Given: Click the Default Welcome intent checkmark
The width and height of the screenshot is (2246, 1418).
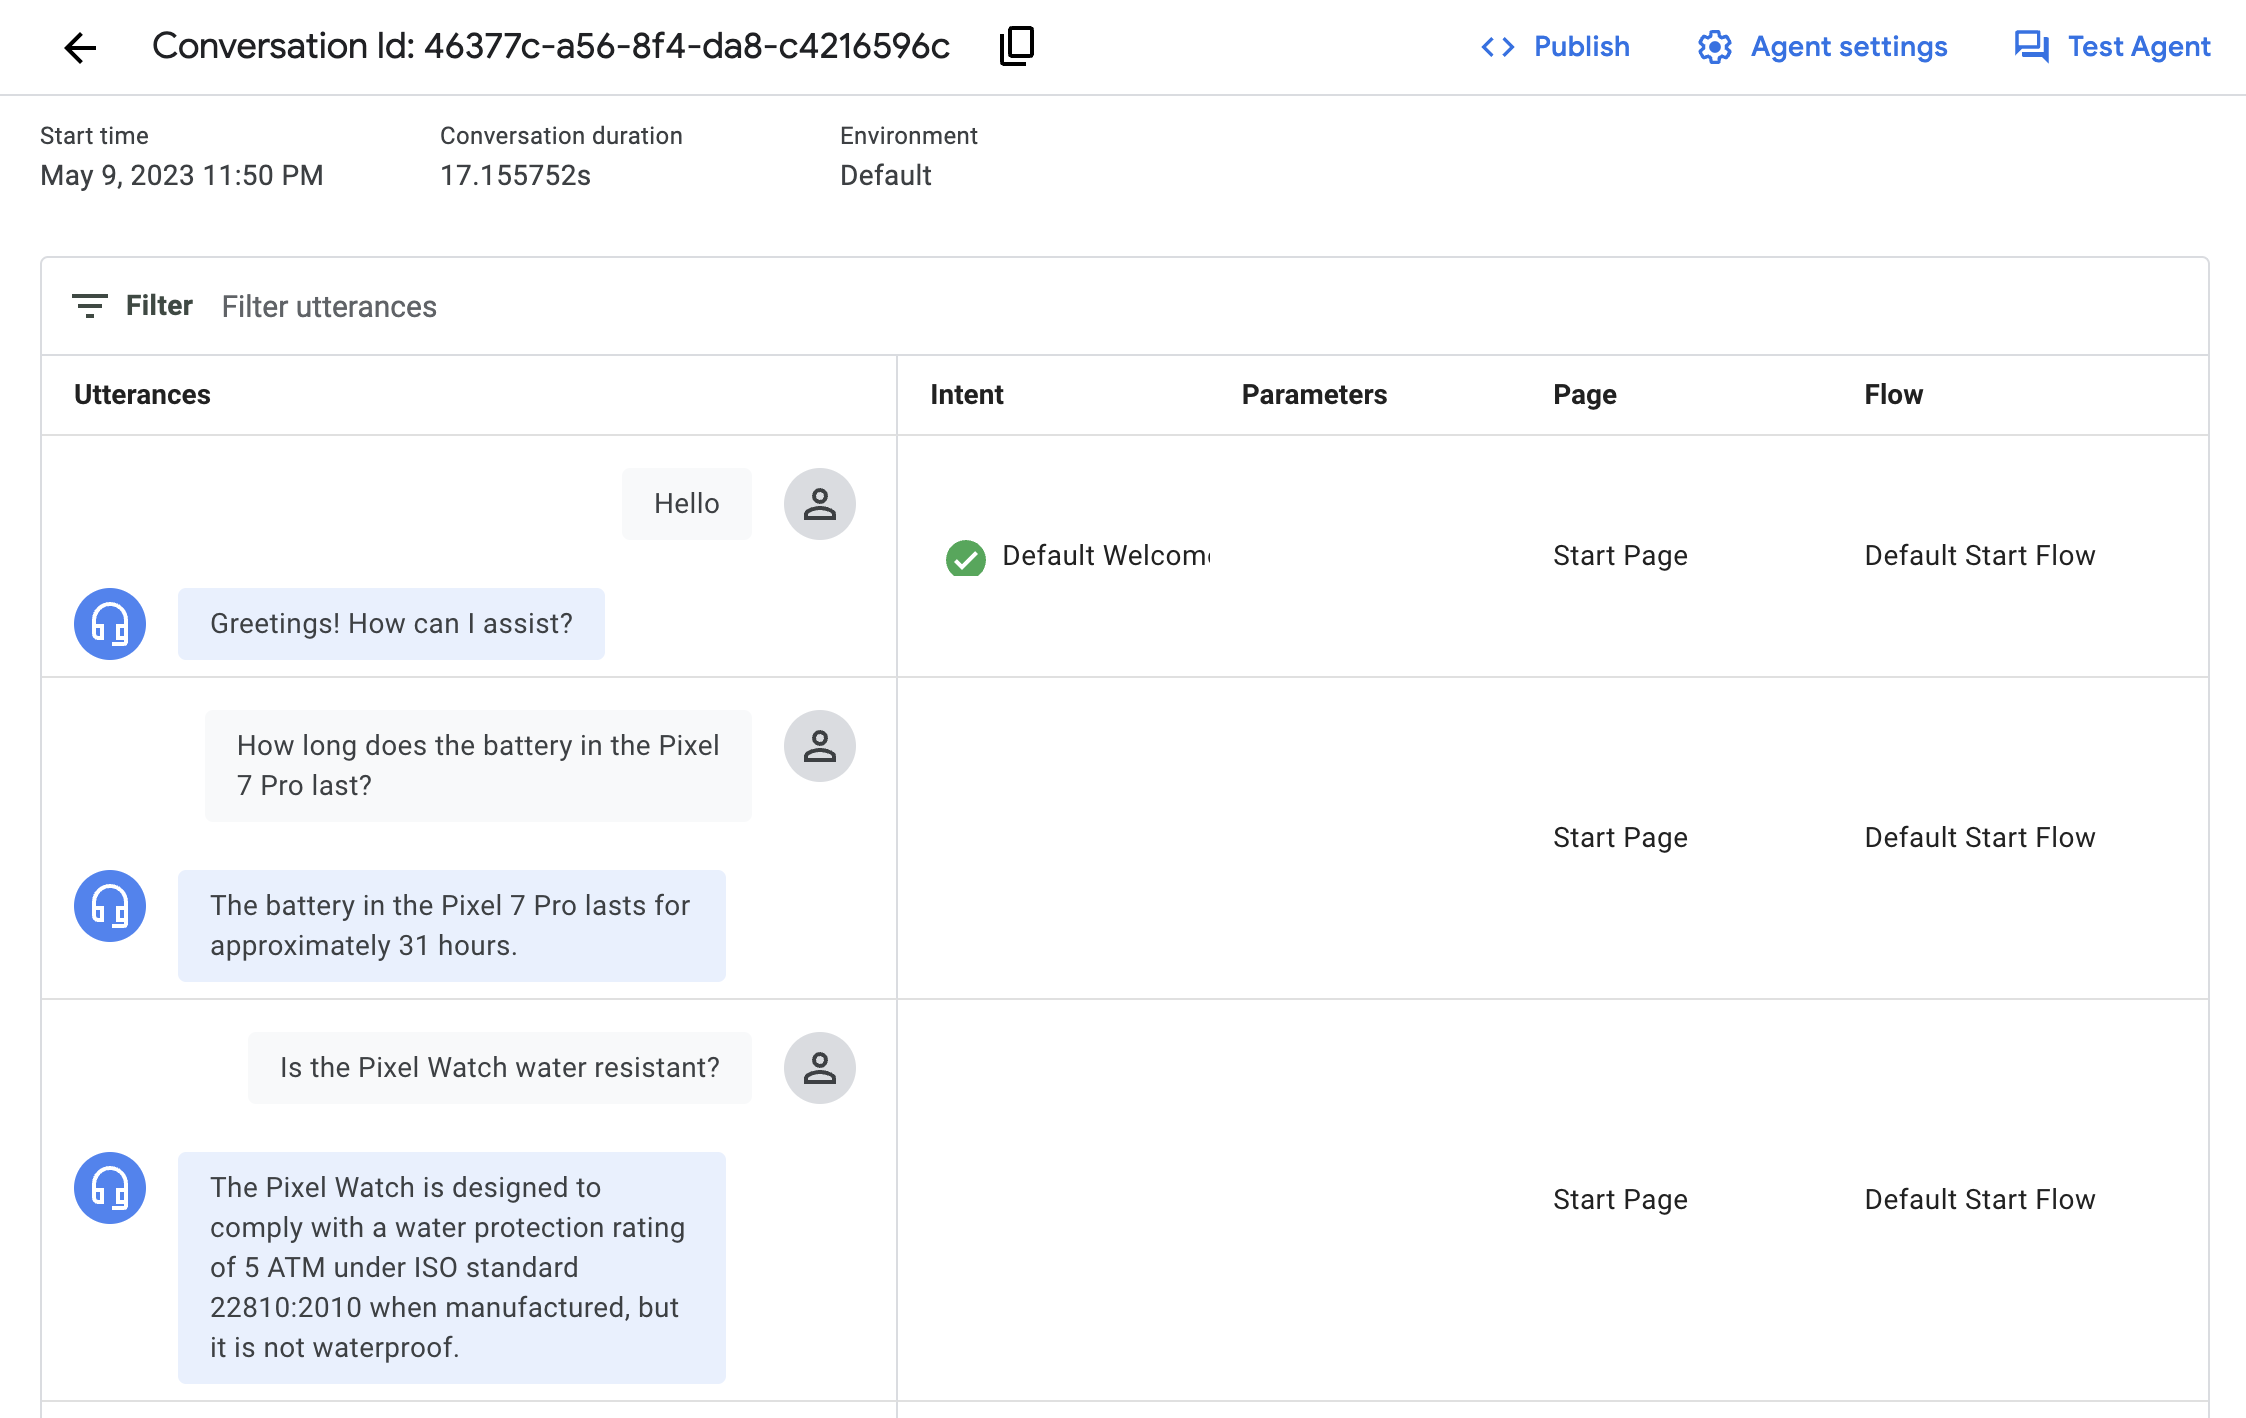Looking at the screenshot, I should pos(967,555).
